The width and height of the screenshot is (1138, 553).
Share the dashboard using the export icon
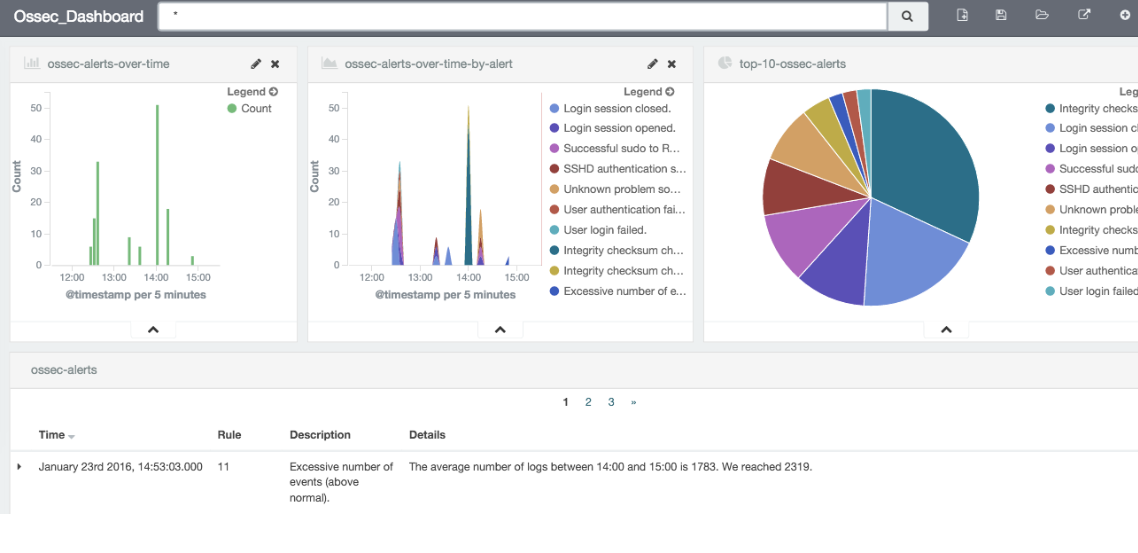pos(1084,15)
